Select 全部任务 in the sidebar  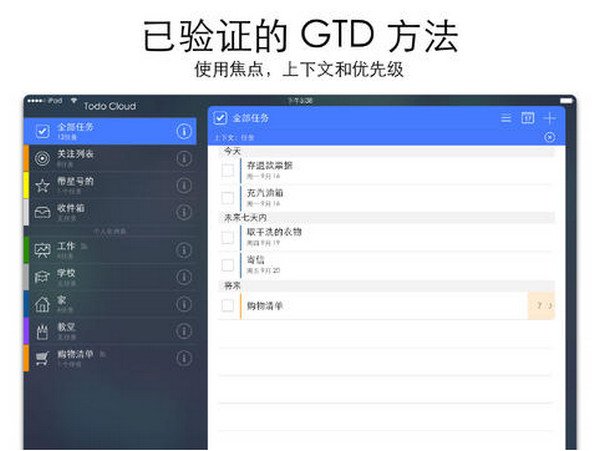(x=110, y=131)
